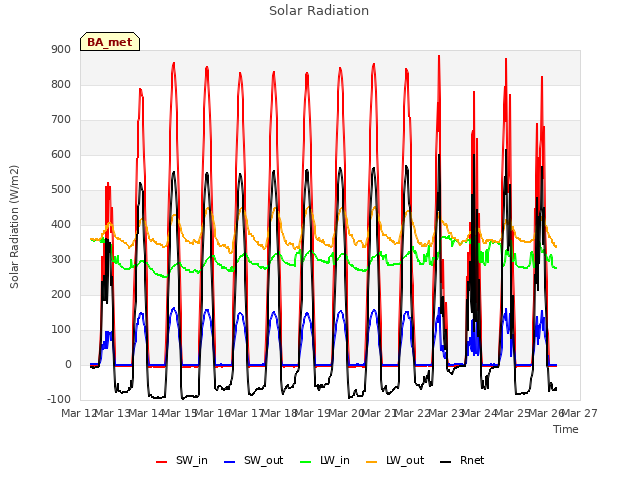Click the Solar Radiation chart title
640x480 pixels.
pos(319,11)
